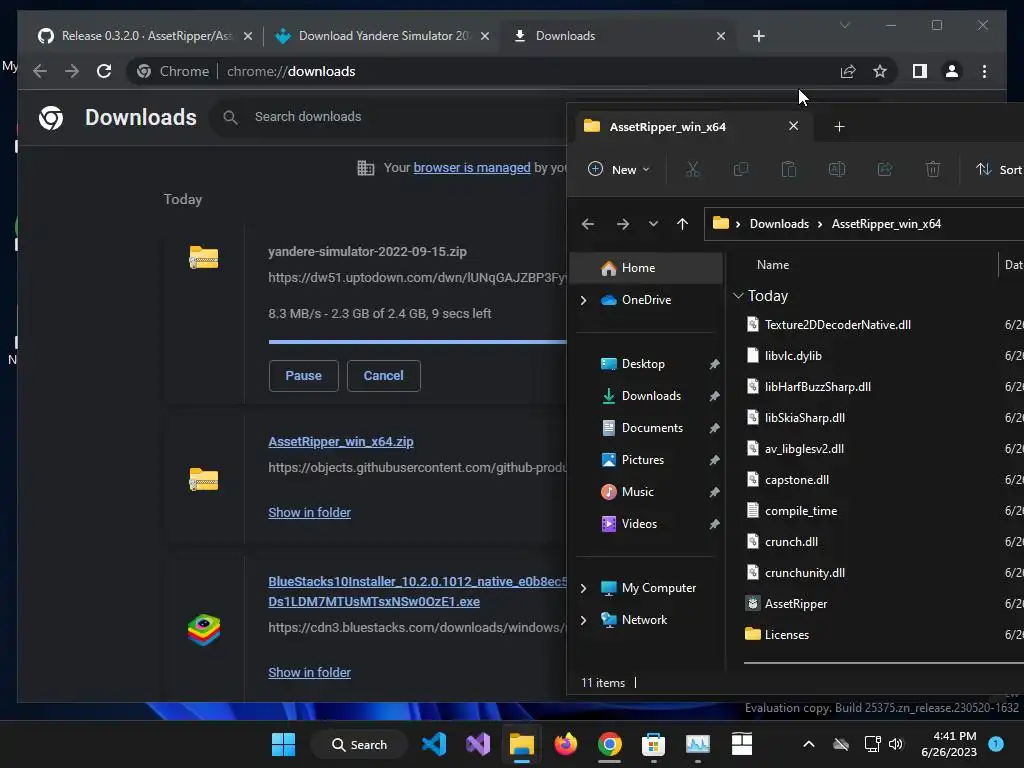Expand Network in navigation pane

click(x=583, y=620)
